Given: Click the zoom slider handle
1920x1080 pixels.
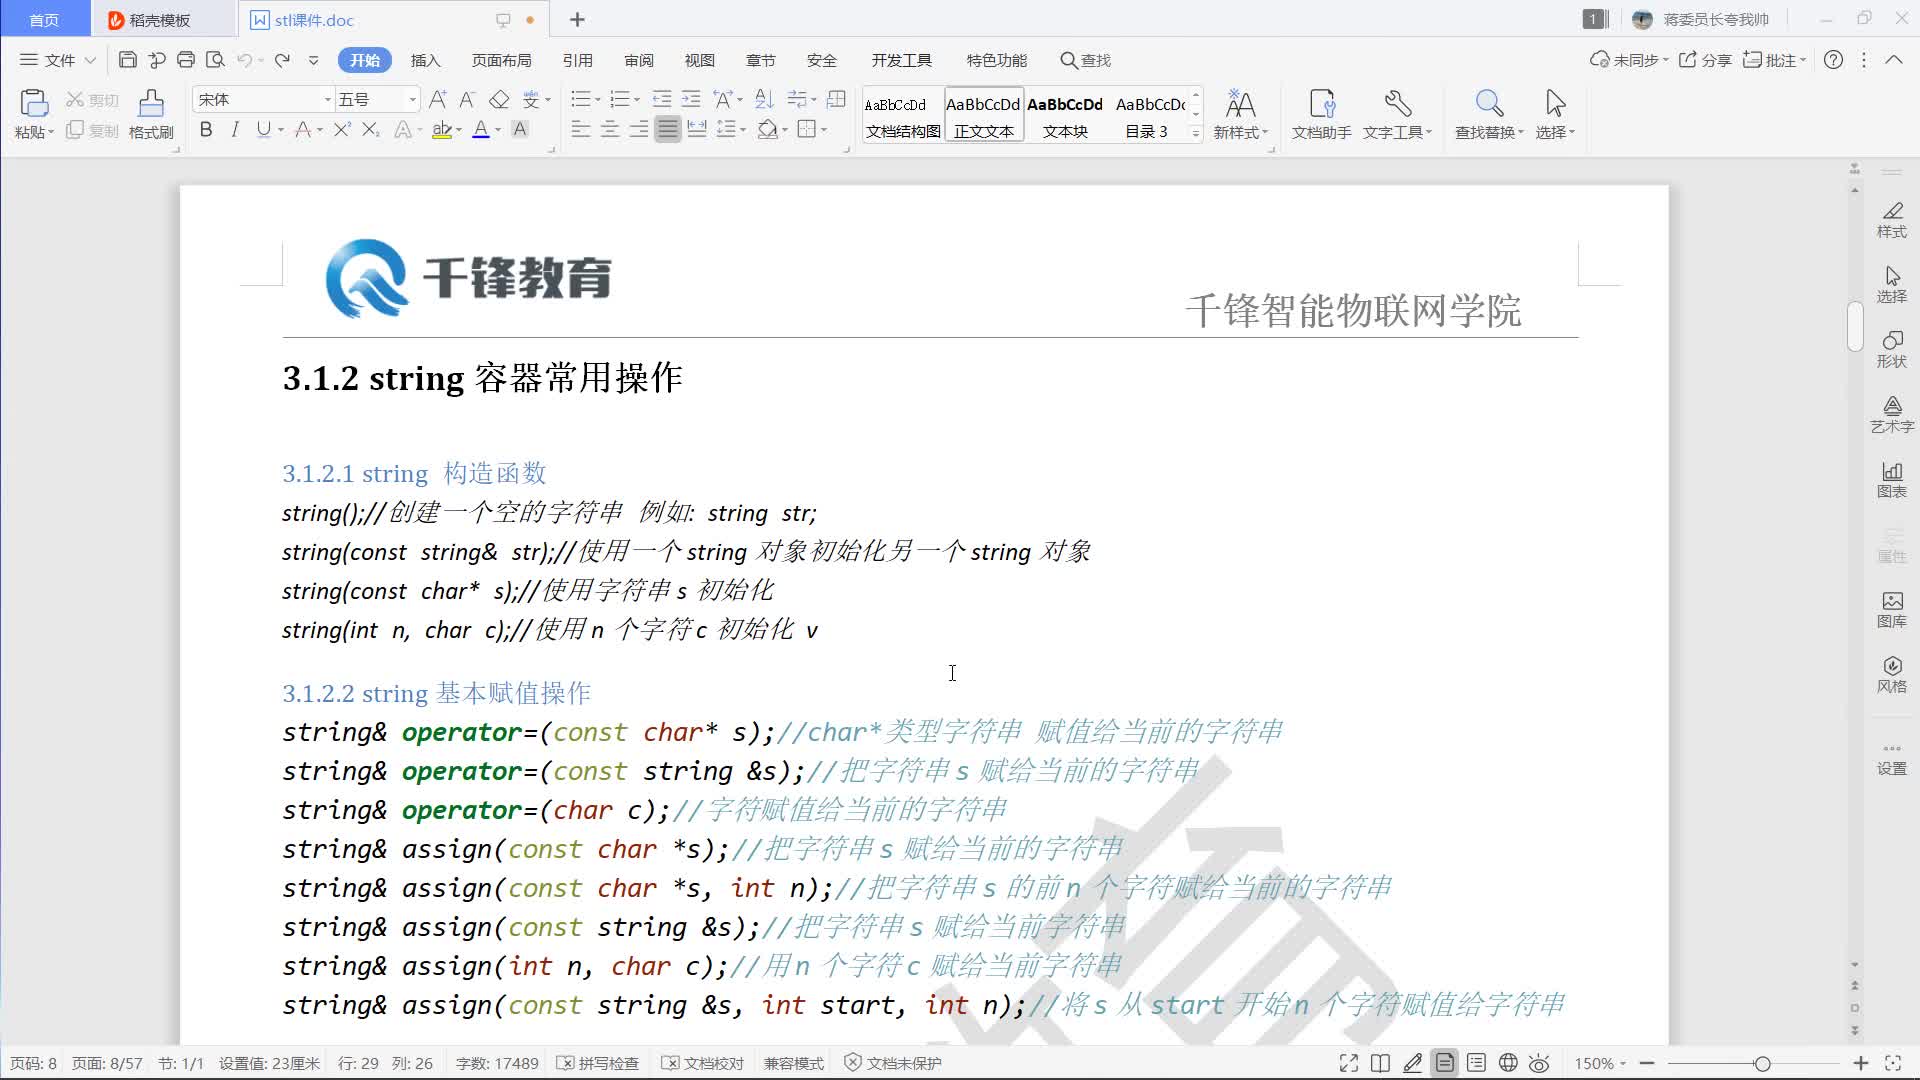Looking at the screenshot, I should click(x=1762, y=1063).
